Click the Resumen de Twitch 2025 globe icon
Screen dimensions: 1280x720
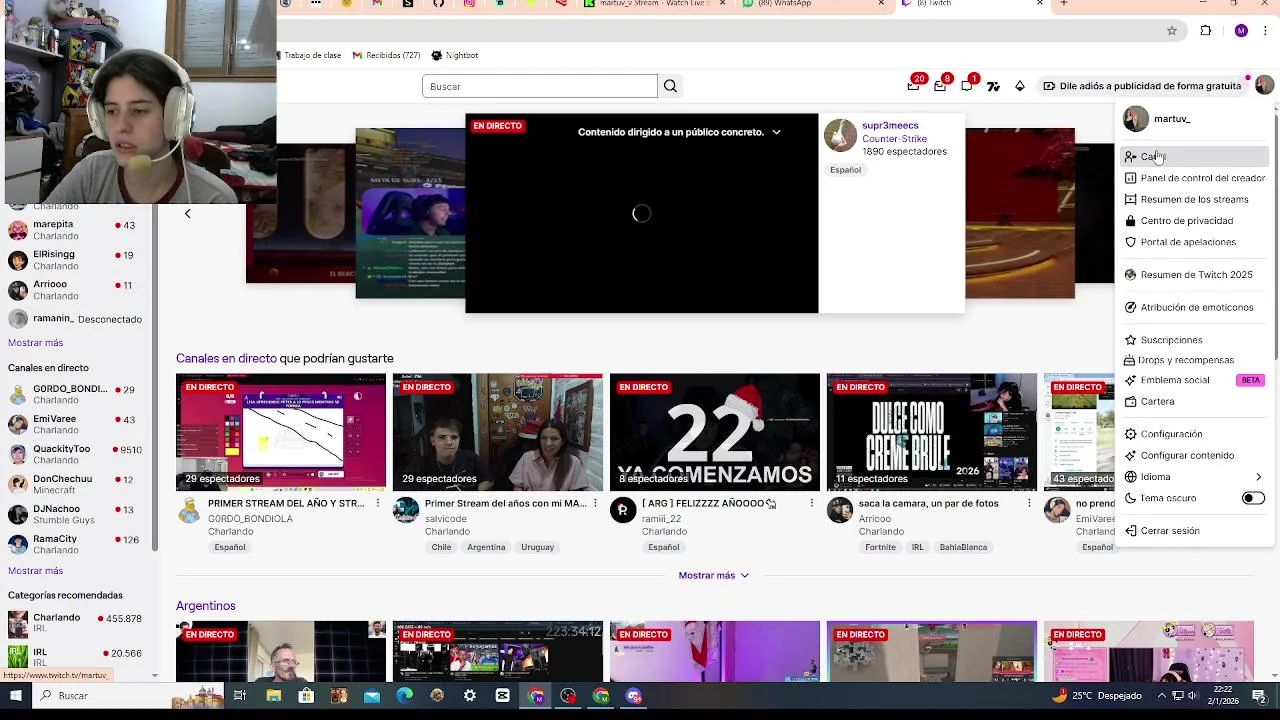click(1130, 274)
